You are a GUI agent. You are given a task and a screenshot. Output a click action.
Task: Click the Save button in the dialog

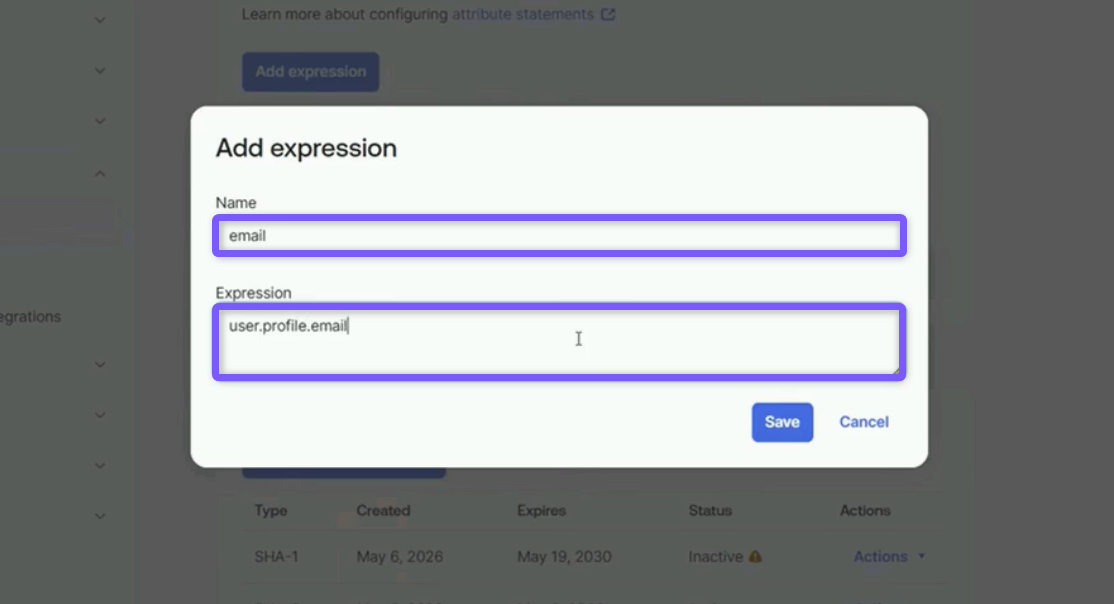pyautogui.click(x=782, y=422)
